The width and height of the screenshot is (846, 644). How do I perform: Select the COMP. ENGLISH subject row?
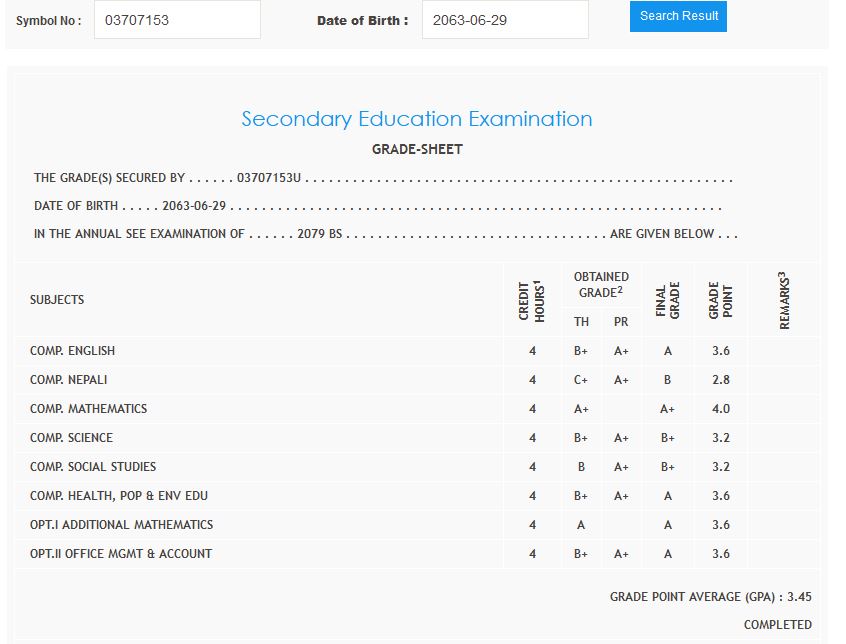(73, 351)
